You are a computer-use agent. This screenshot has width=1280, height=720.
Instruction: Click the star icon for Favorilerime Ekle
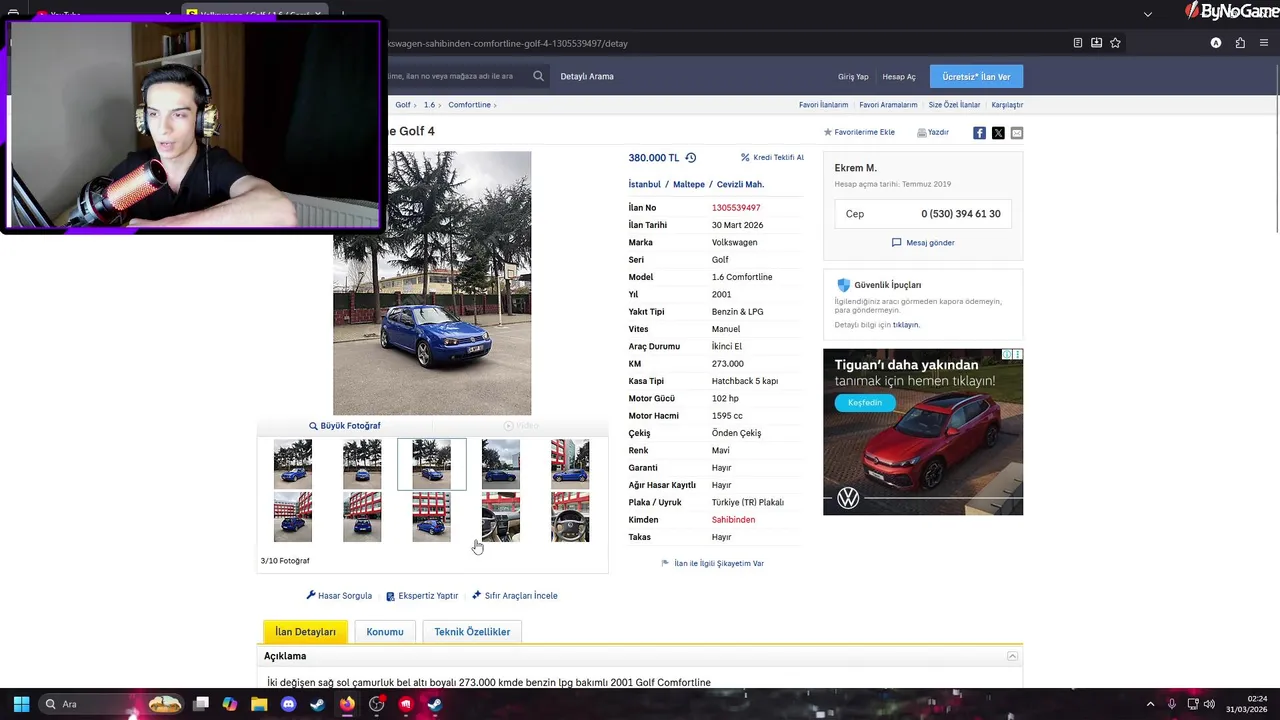click(x=828, y=132)
